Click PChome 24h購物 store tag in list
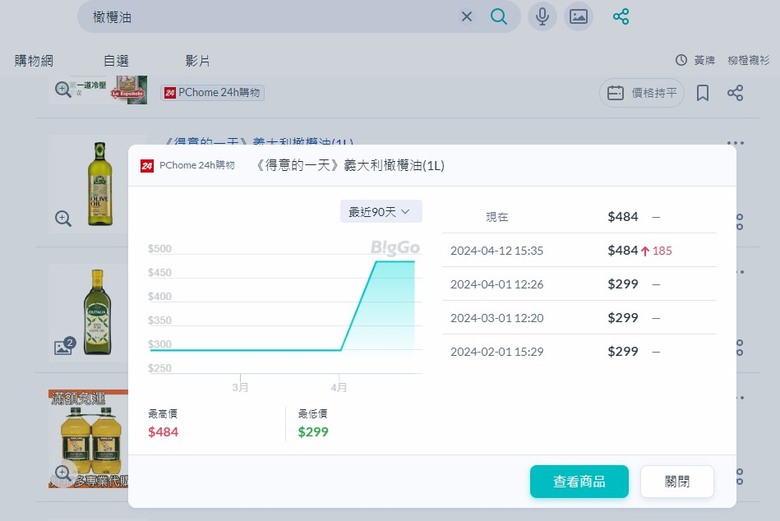 (212, 93)
